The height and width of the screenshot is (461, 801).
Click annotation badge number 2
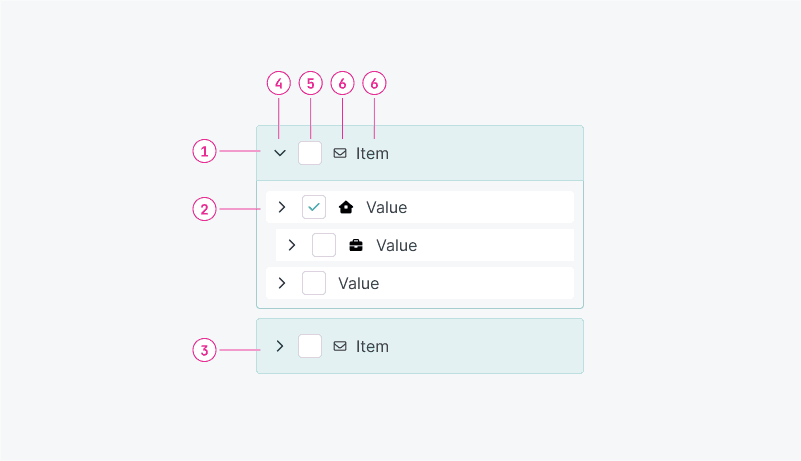[204, 209]
